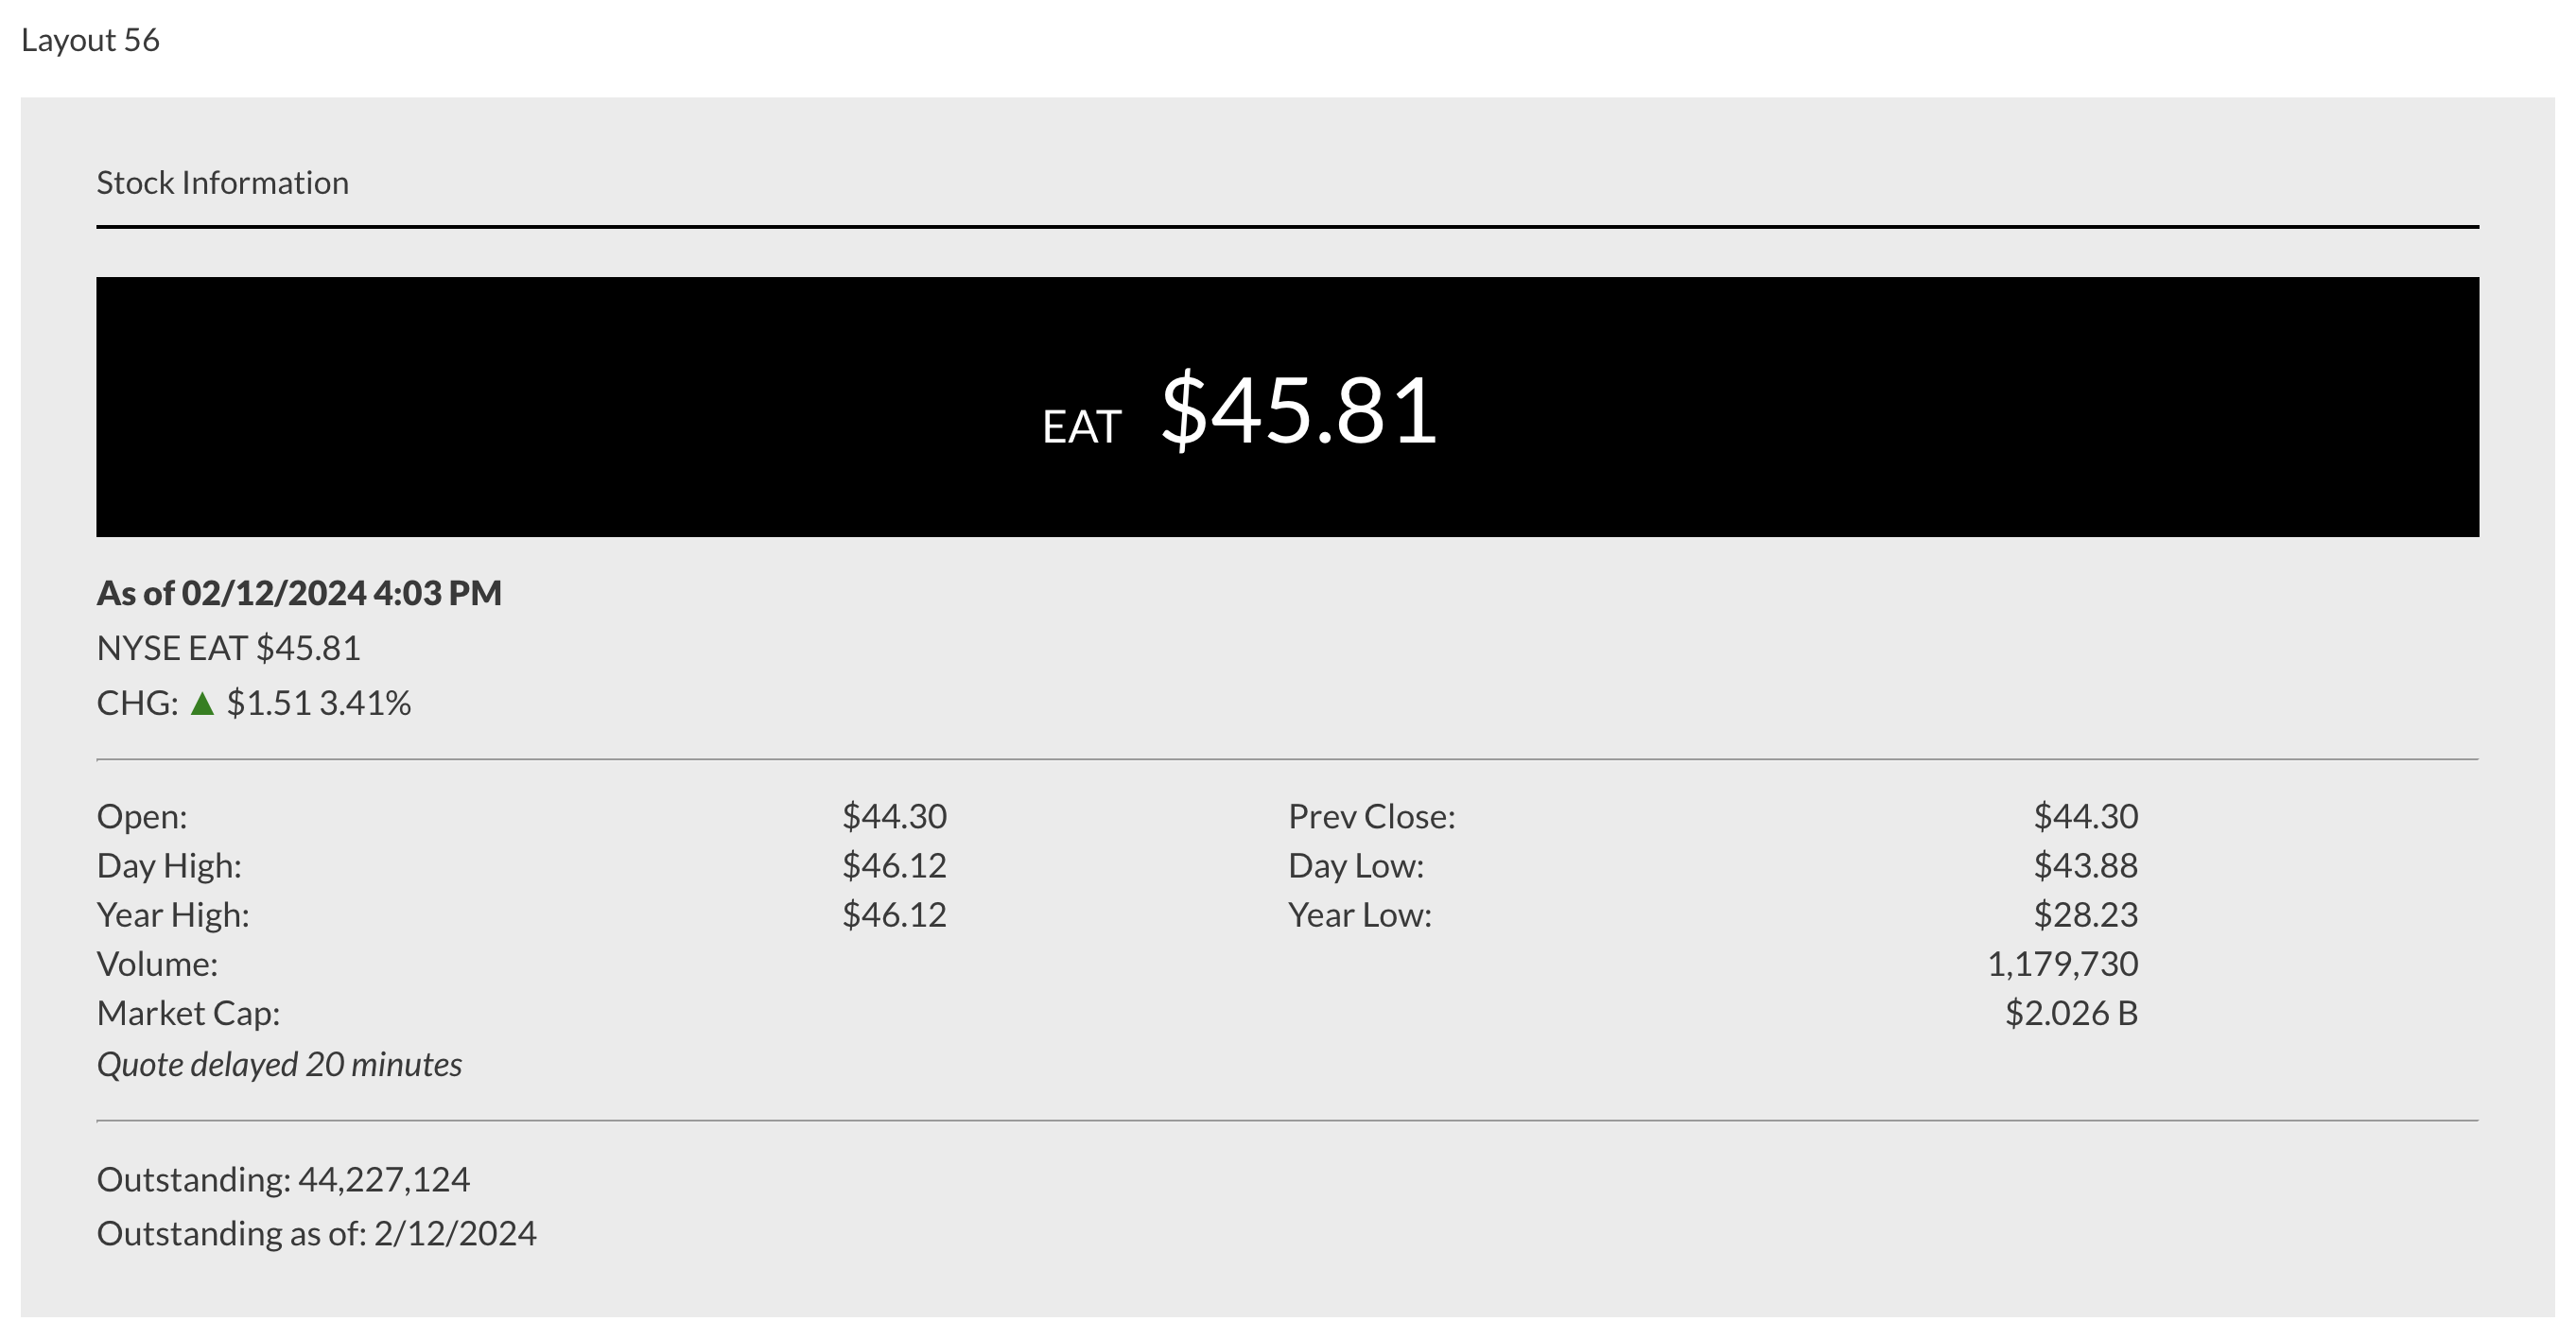The height and width of the screenshot is (1339, 2576).
Task: Click the $1.51 3.41% change value
Action: 318,703
